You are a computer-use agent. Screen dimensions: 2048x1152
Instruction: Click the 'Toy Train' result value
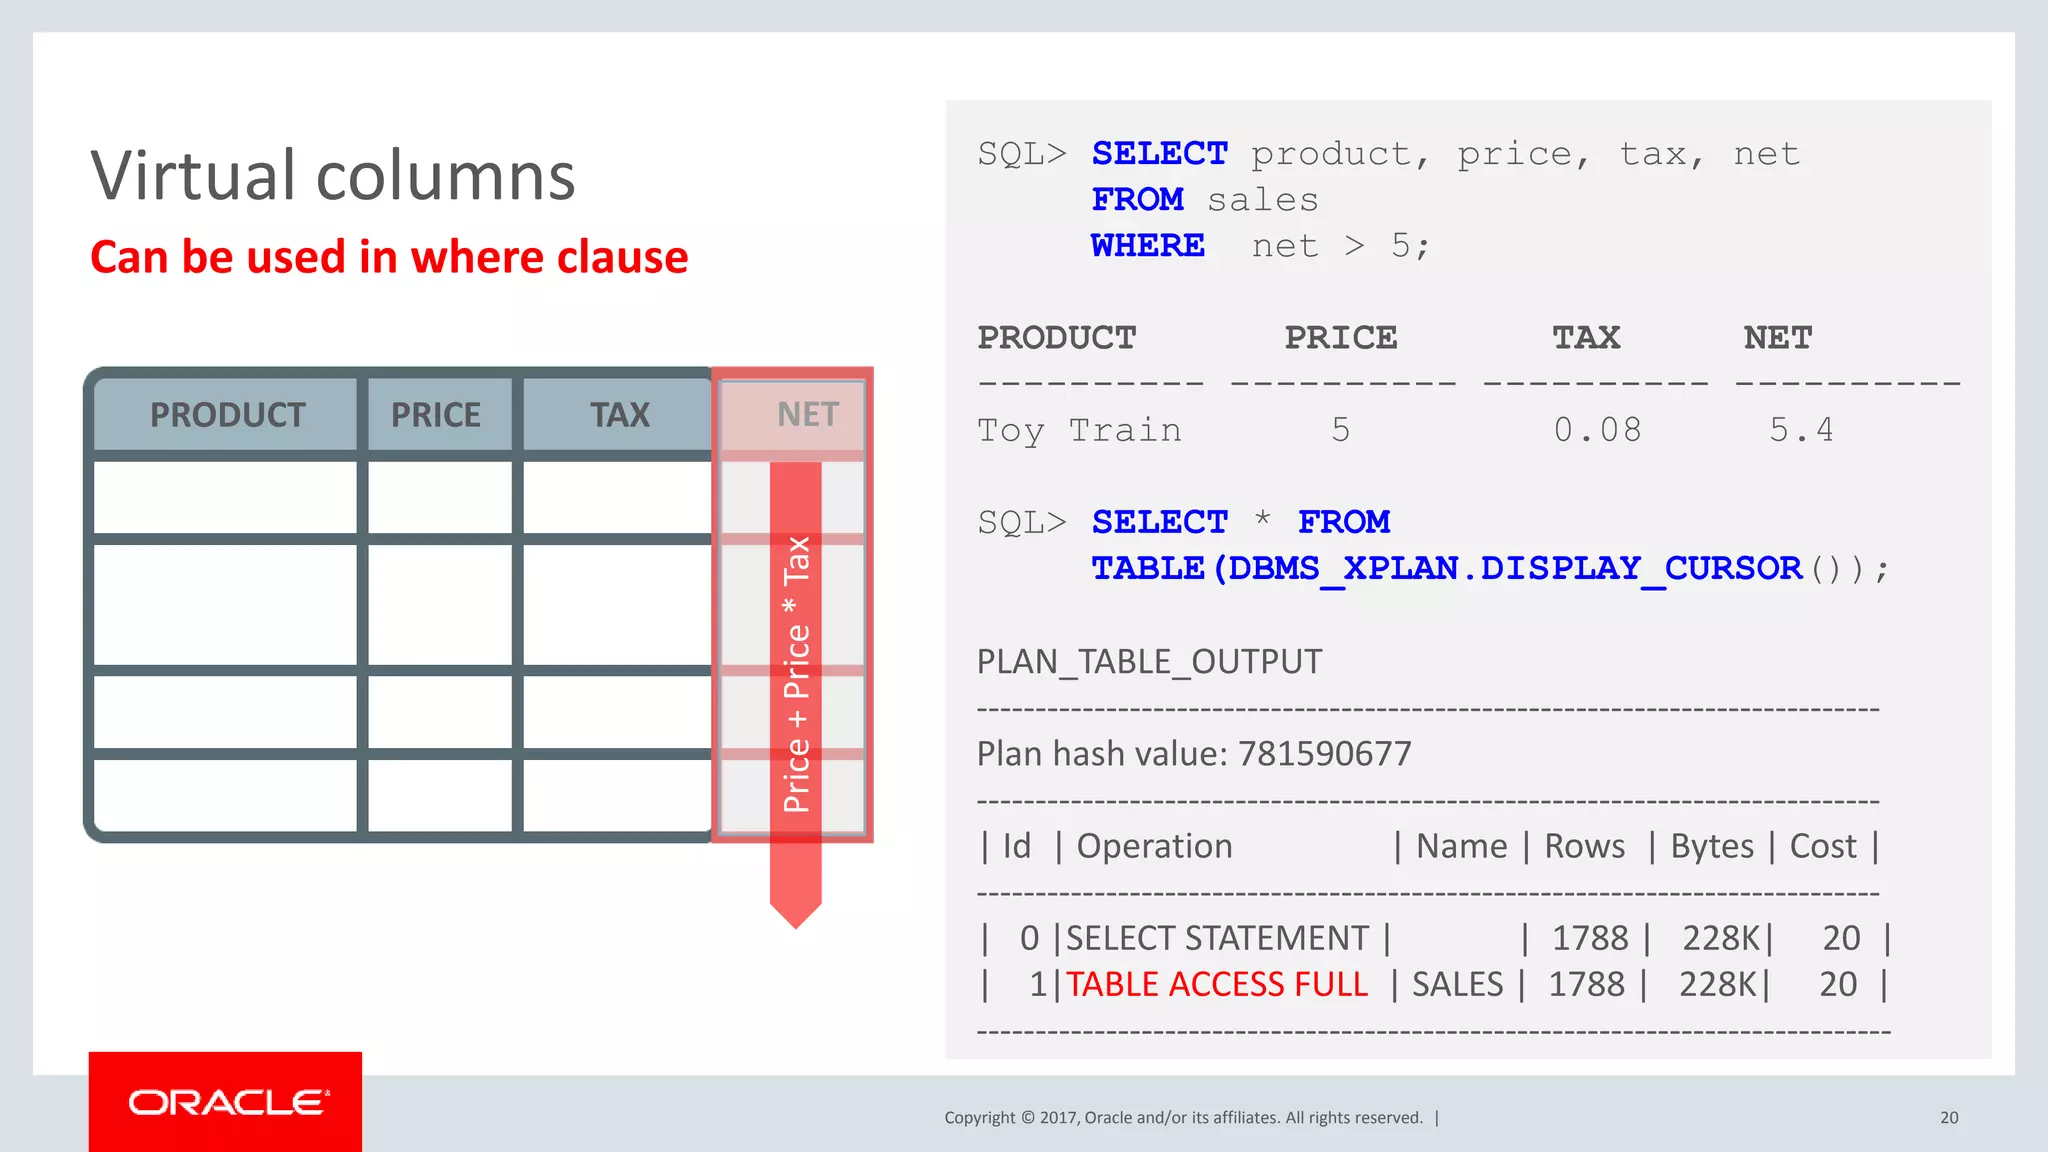click(x=1080, y=430)
